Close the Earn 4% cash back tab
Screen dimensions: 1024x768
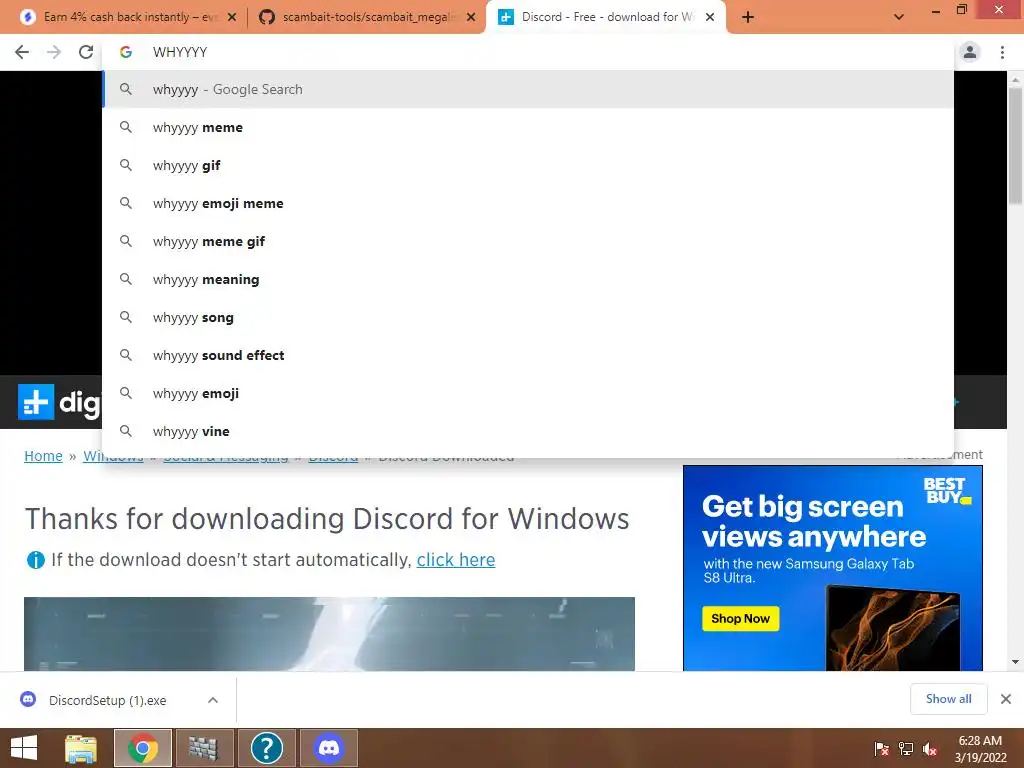[x=232, y=17]
